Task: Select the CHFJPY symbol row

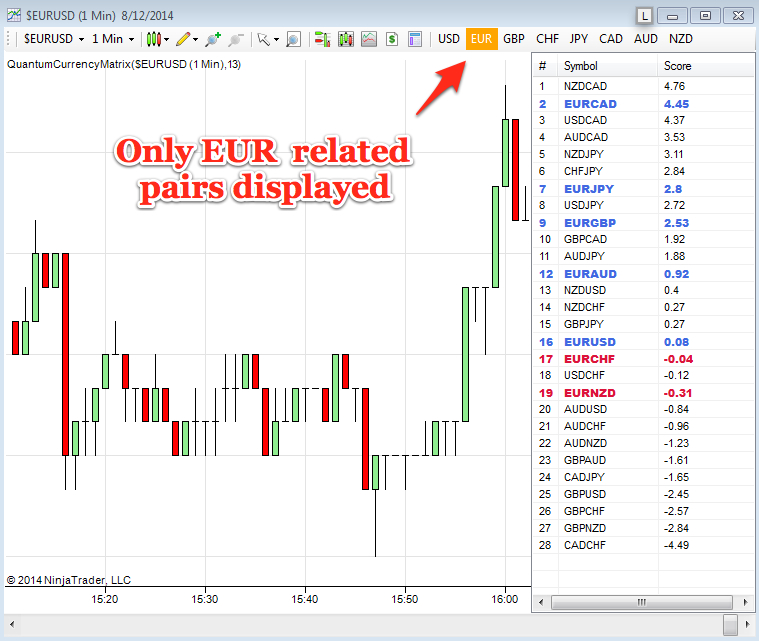Action: click(643, 171)
